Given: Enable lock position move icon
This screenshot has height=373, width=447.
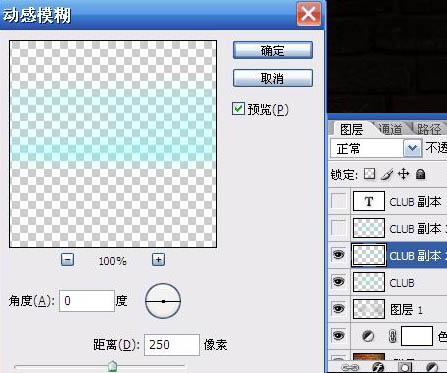Looking at the screenshot, I should coord(404,174).
